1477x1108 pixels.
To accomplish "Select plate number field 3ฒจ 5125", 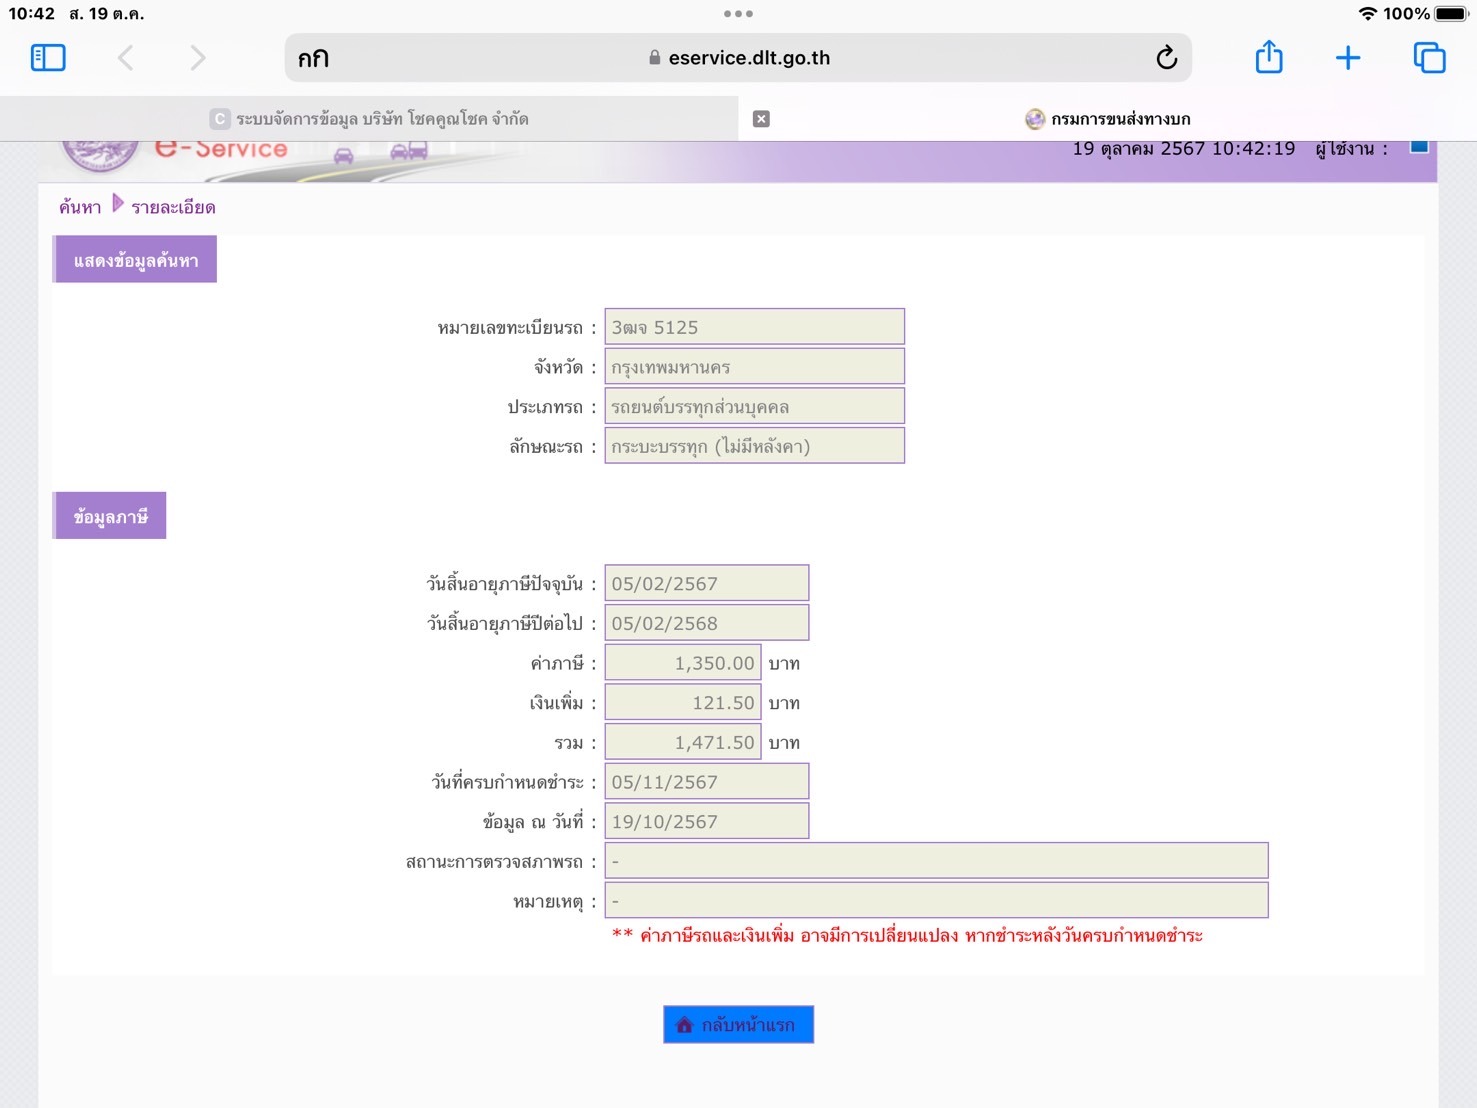I will coord(754,327).
